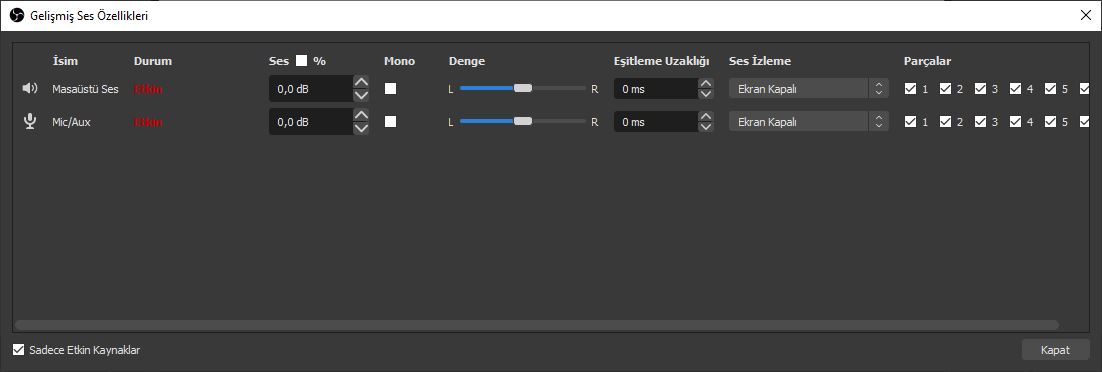Click the Denge column header
The width and height of the screenshot is (1102, 372).
(467, 61)
